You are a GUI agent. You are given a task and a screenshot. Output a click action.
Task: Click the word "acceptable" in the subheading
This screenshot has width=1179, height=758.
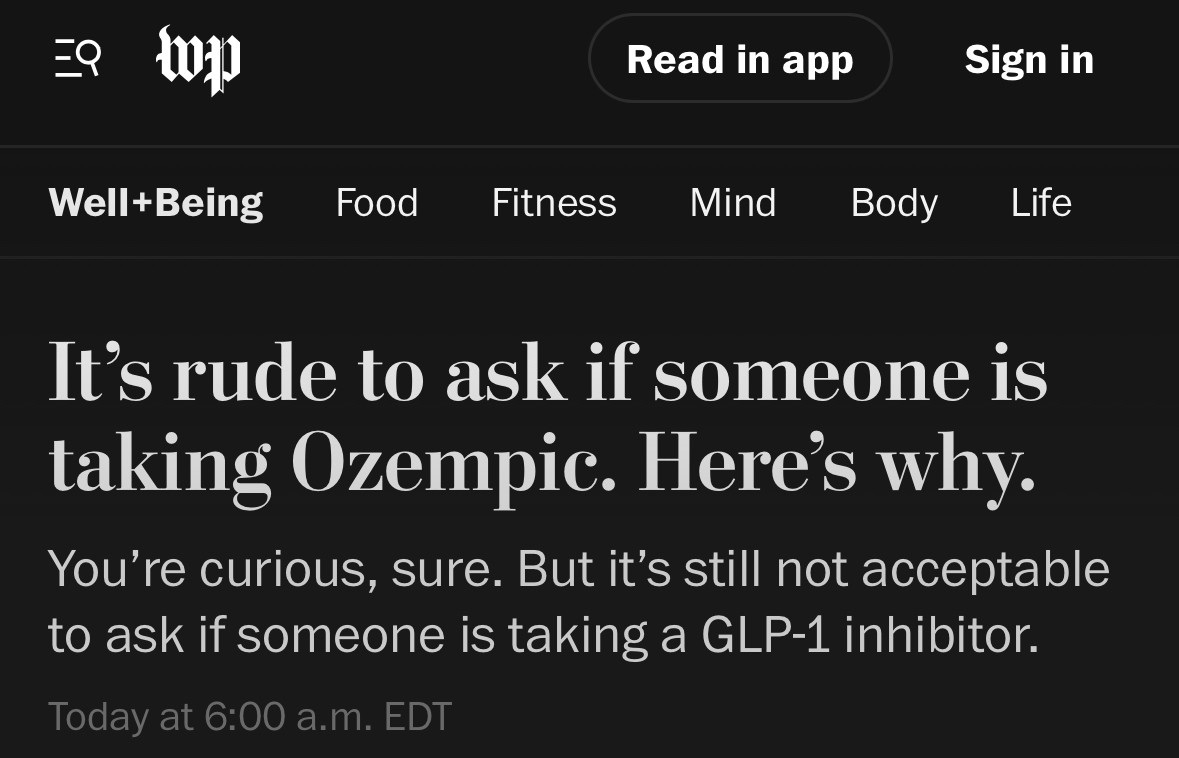[x=985, y=569]
